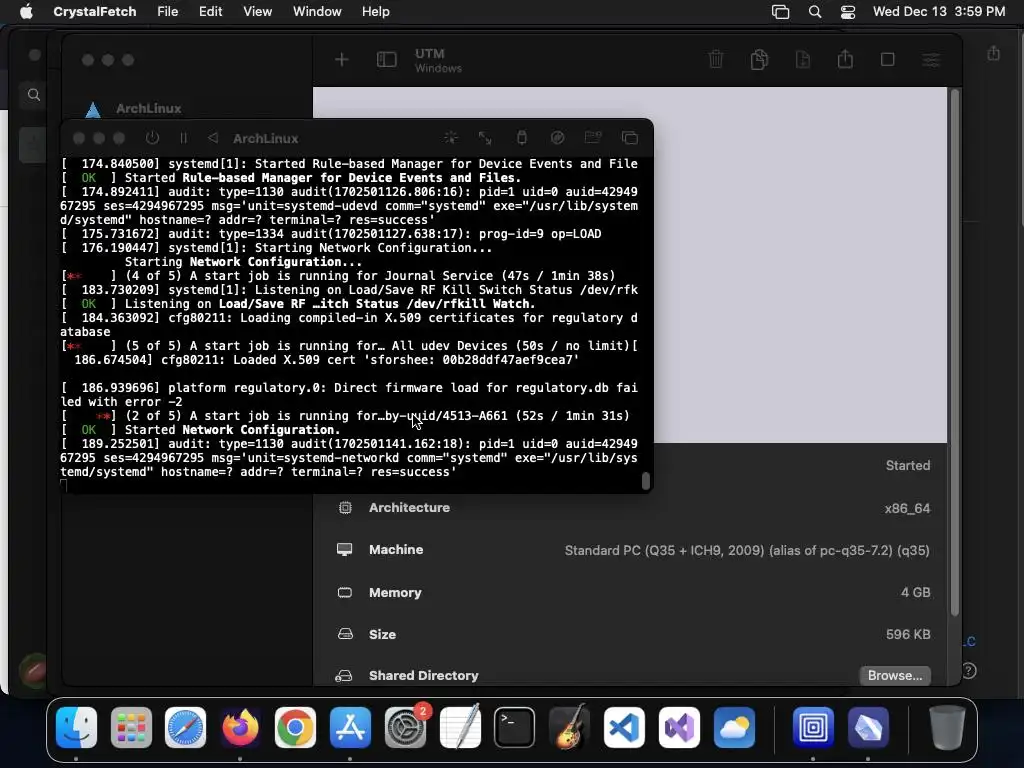This screenshot has width=1024, height=768.
Task: Open TextEdit from the Dock
Action: point(460,727)
